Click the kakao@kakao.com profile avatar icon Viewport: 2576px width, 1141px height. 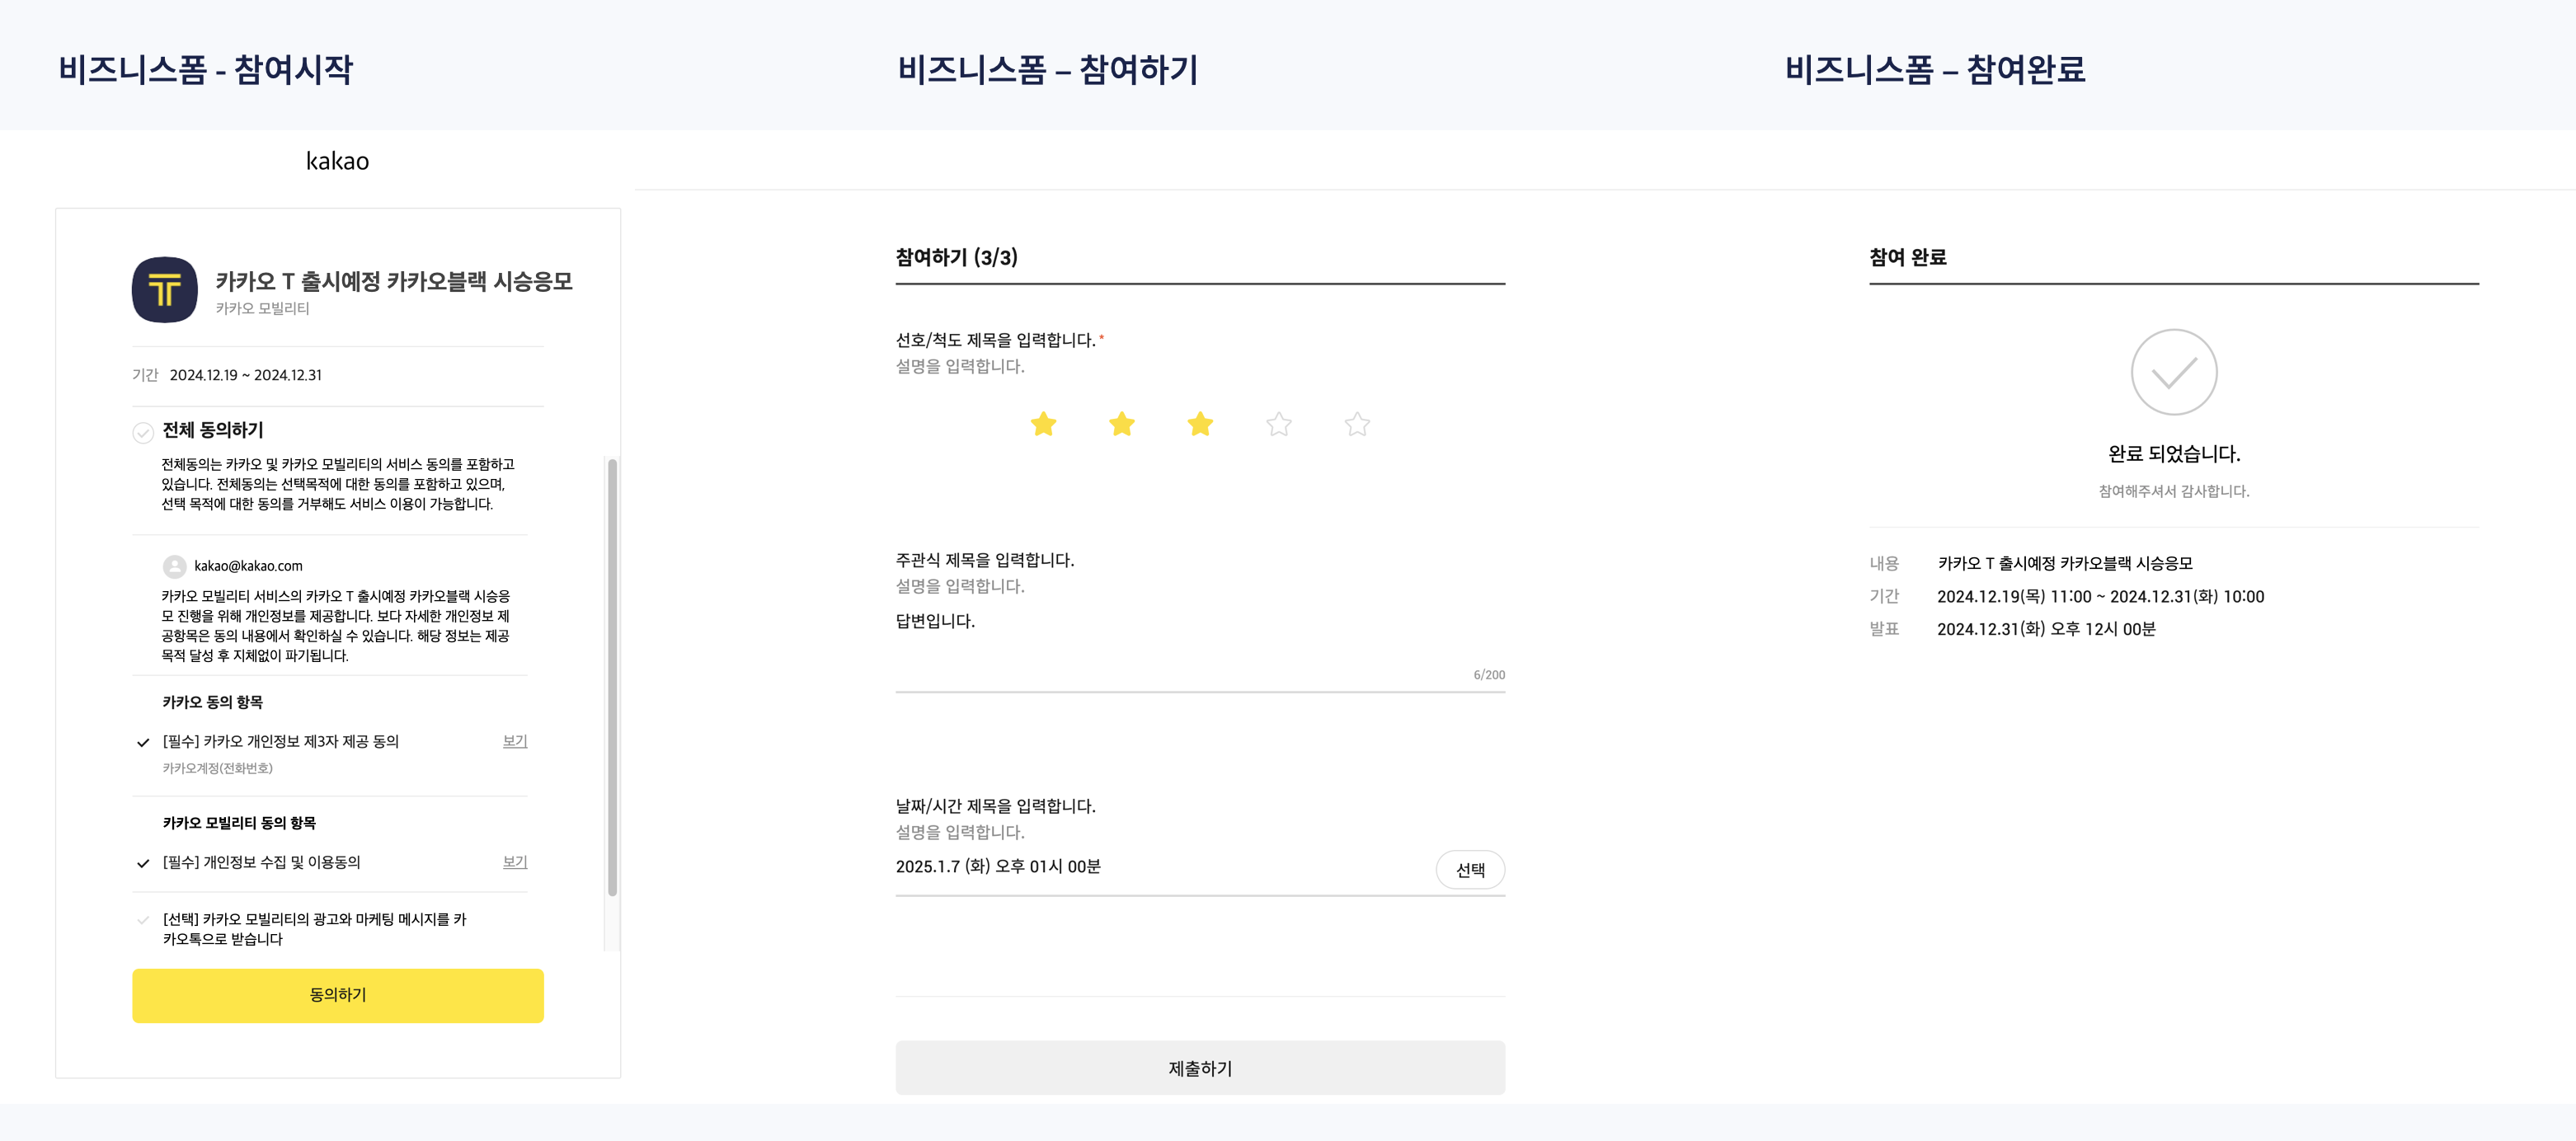coord(175,566)
